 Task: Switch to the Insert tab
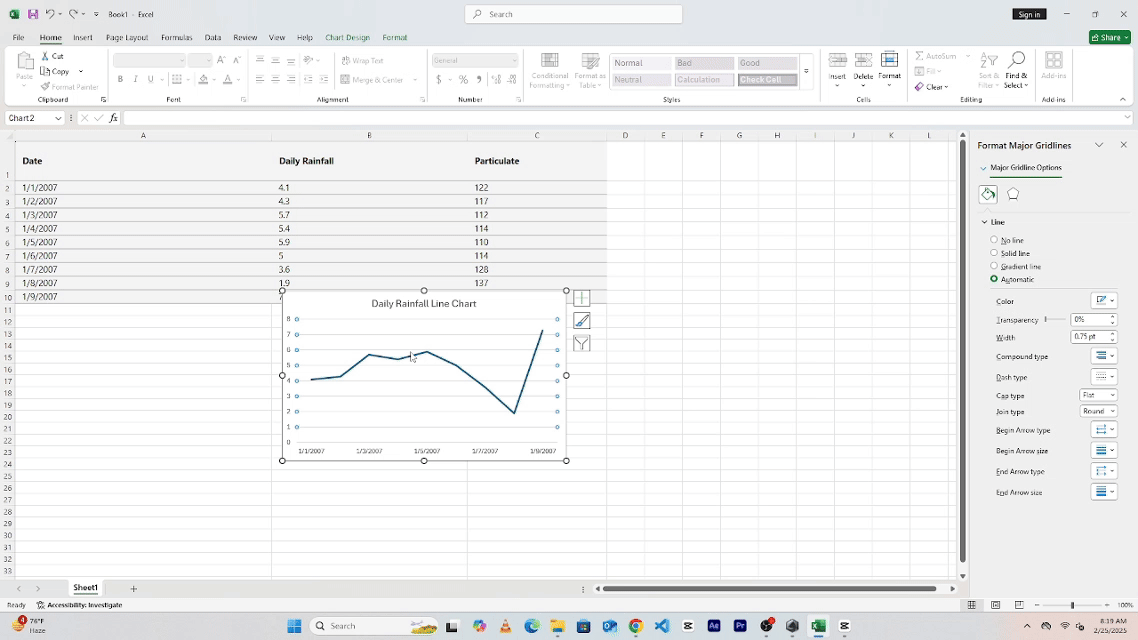pyautogui.click(x=83, y=37)
